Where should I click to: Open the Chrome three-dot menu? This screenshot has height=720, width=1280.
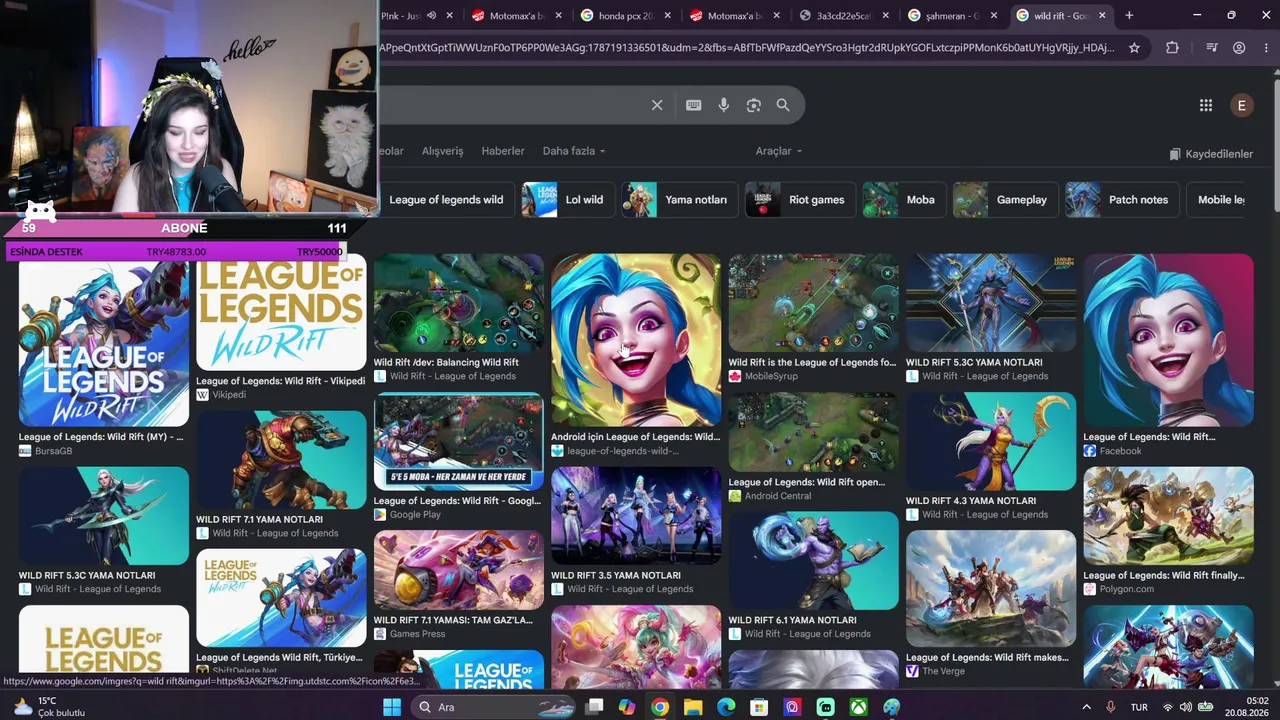[1265, 47]
